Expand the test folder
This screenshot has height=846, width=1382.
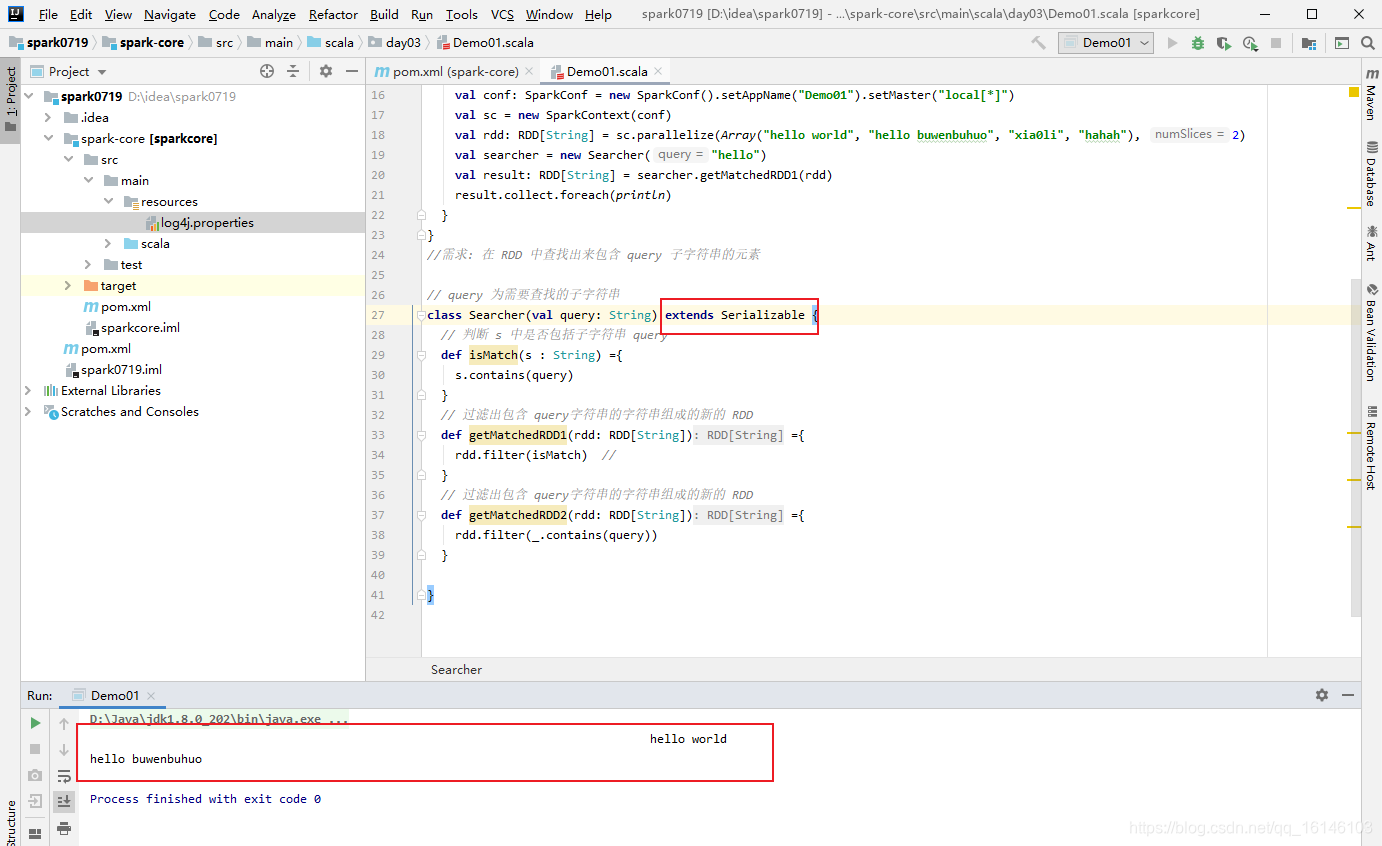tap(88, 265)
